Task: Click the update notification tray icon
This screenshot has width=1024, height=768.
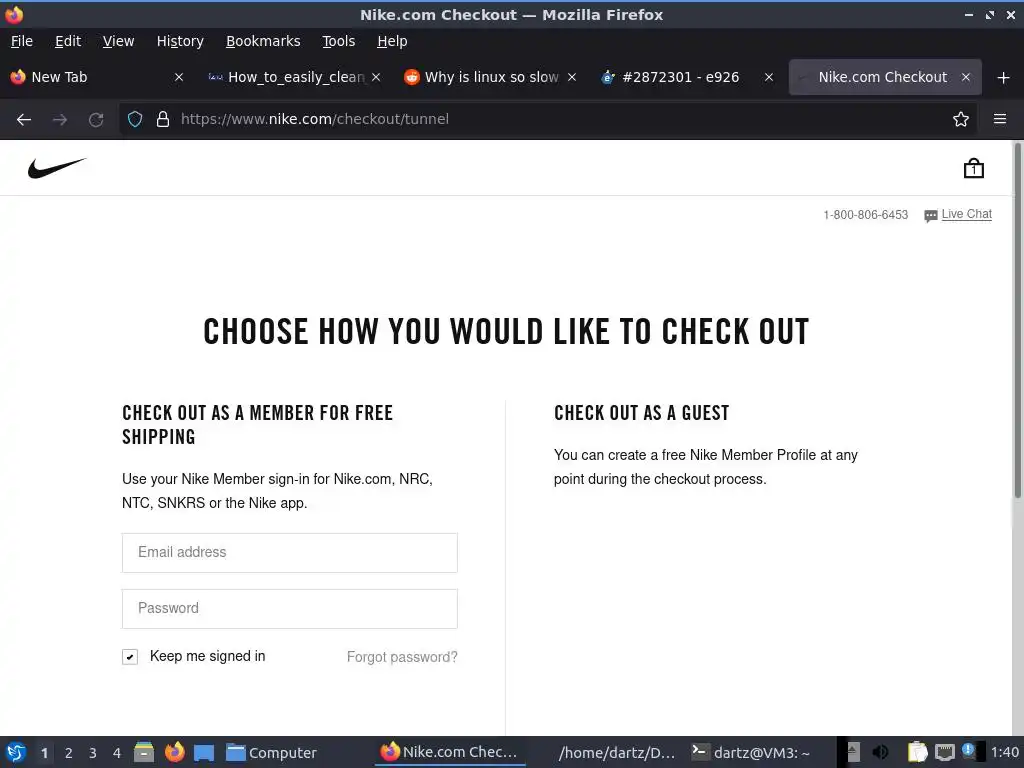Action: (x=968, y=751)
